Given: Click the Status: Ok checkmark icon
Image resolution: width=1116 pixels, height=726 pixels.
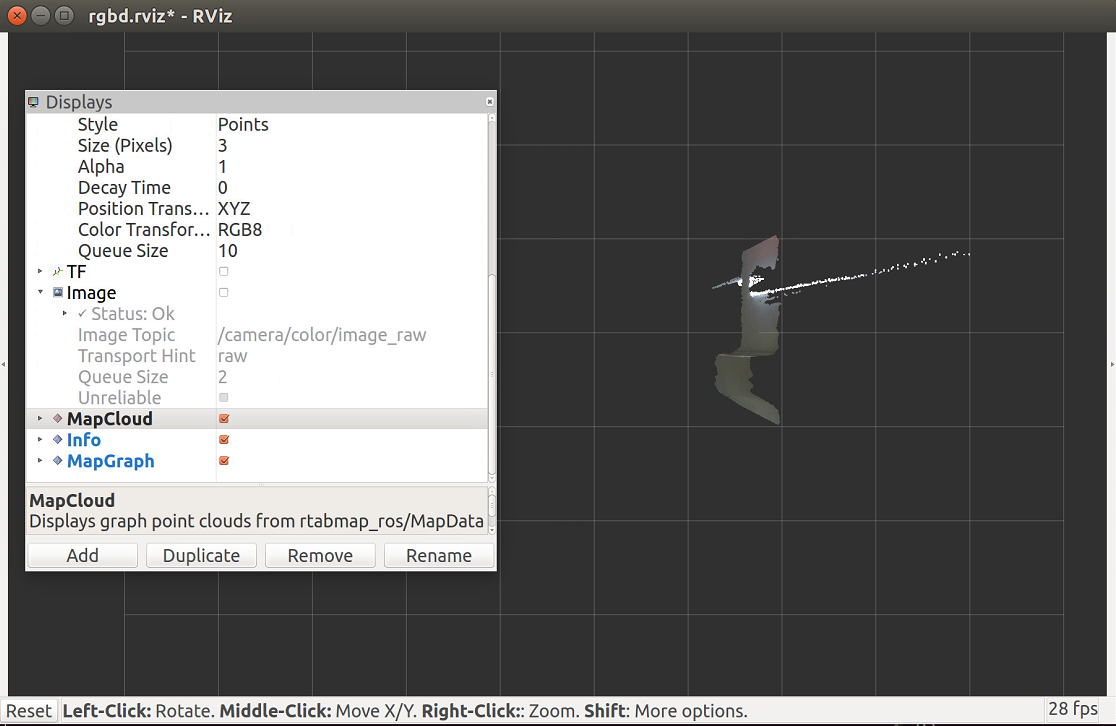Looking at the screenshot, I should (82, 314).
